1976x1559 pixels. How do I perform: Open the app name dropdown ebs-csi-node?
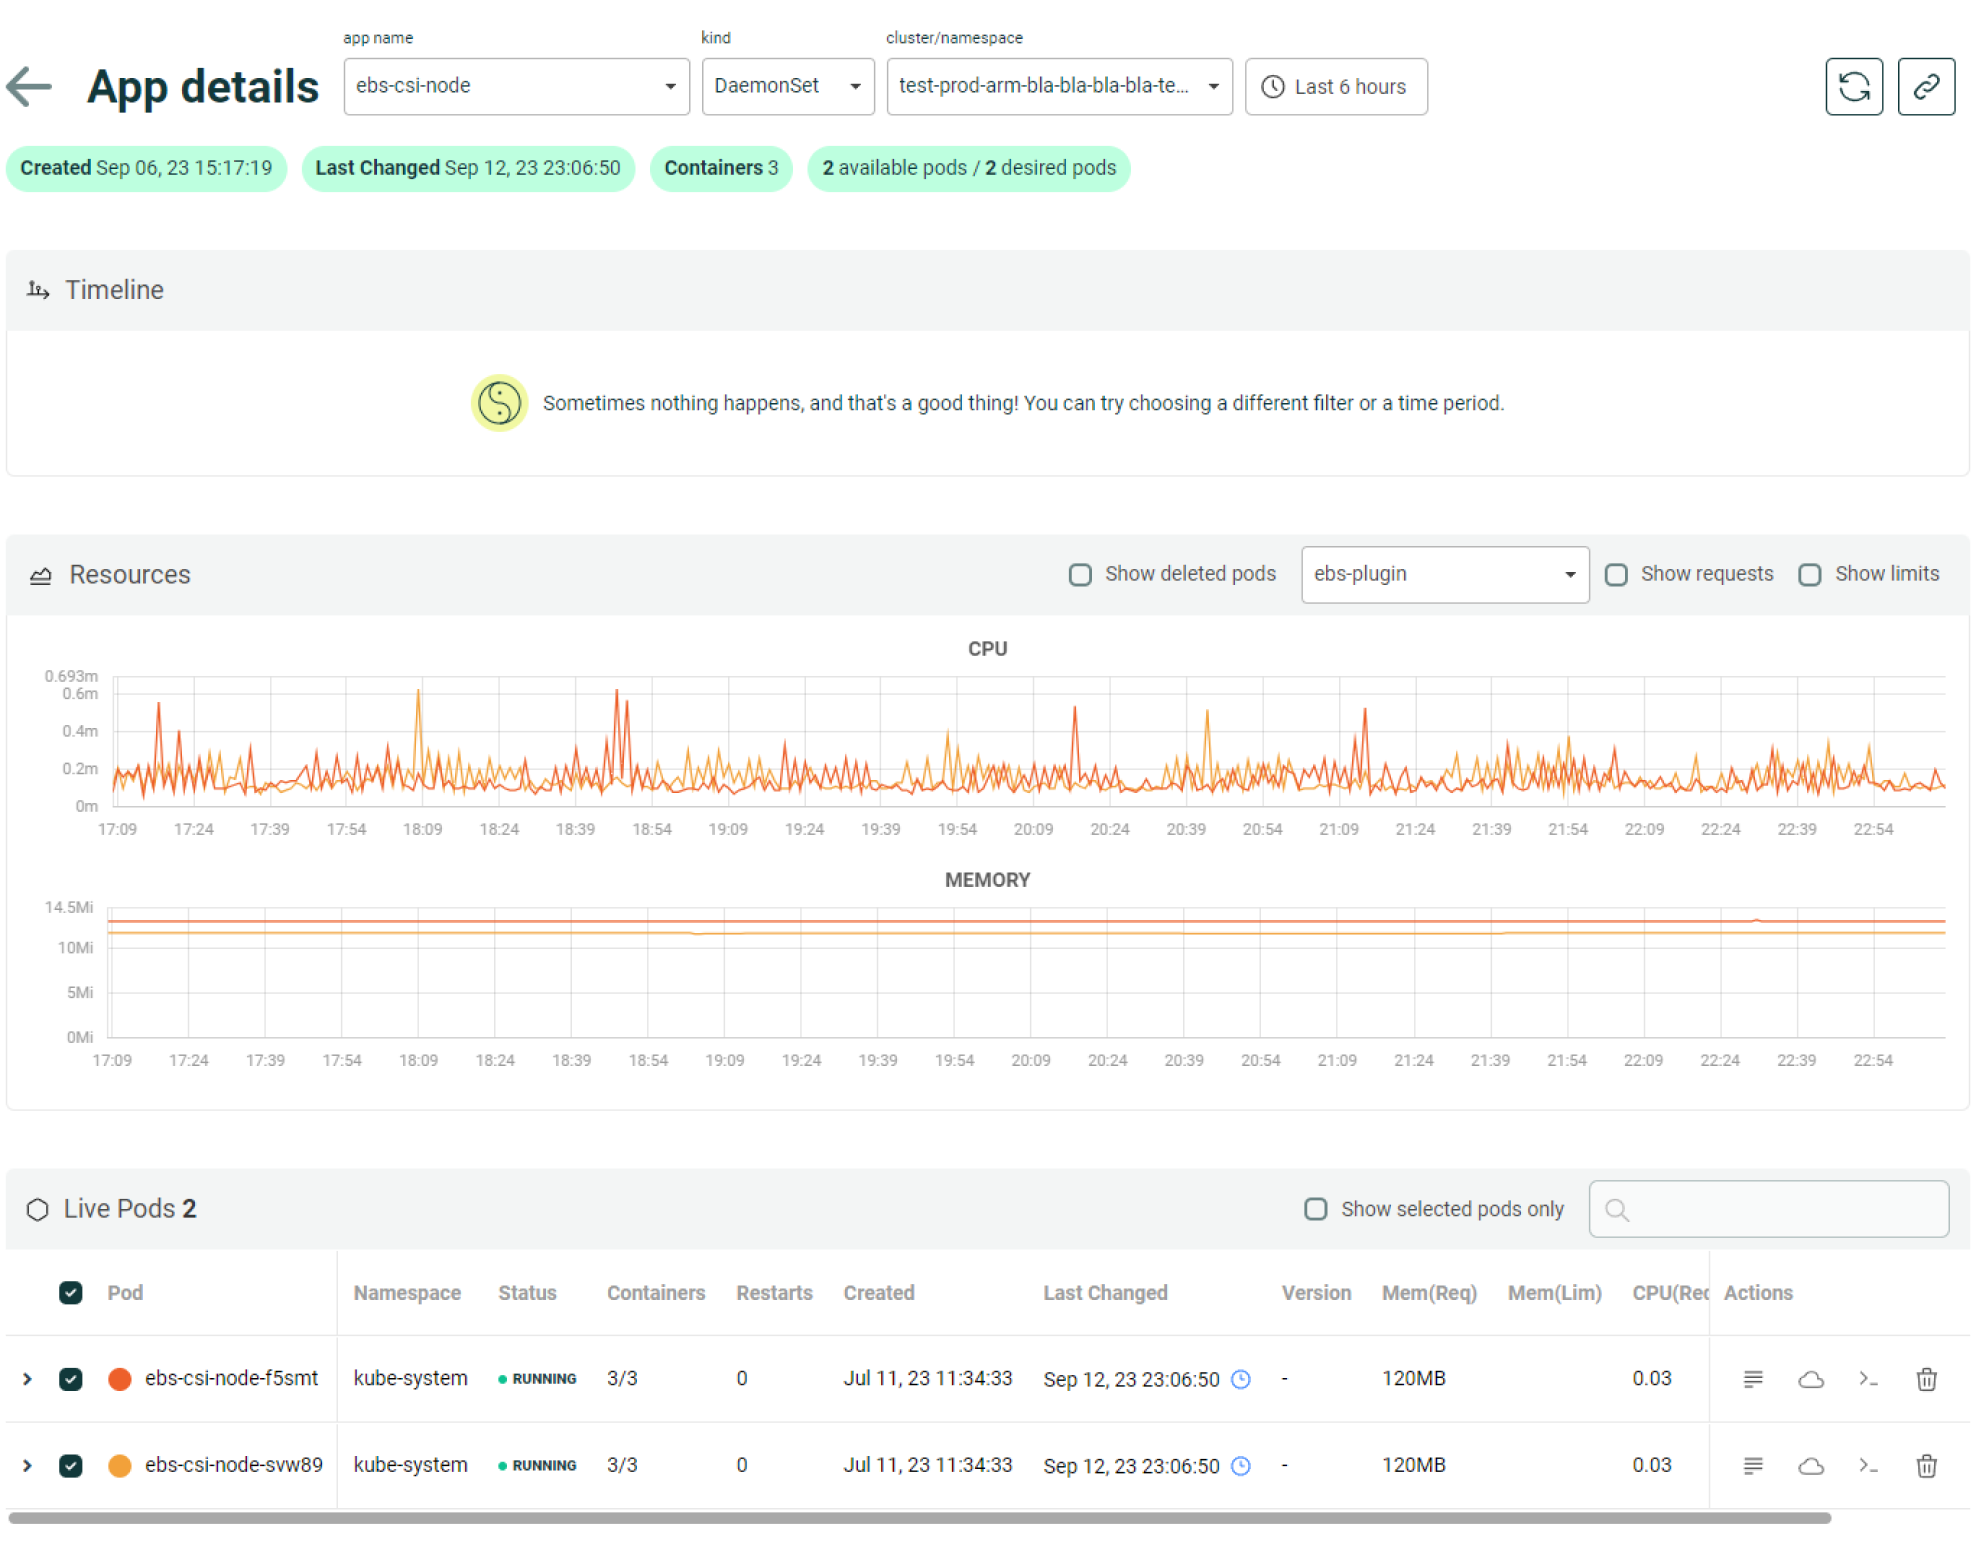tap(516, 87)
